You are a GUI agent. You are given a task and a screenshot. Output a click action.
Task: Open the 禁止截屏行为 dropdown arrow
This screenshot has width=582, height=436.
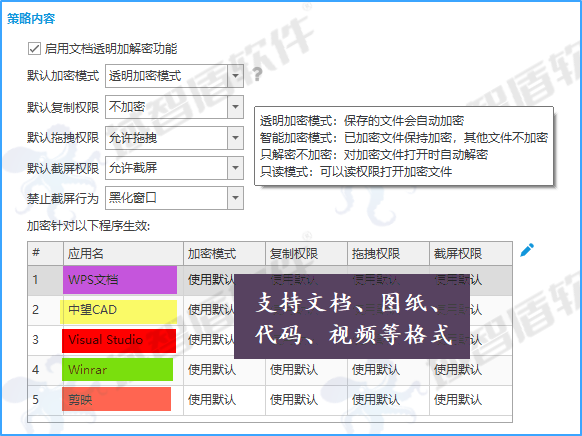235,198
